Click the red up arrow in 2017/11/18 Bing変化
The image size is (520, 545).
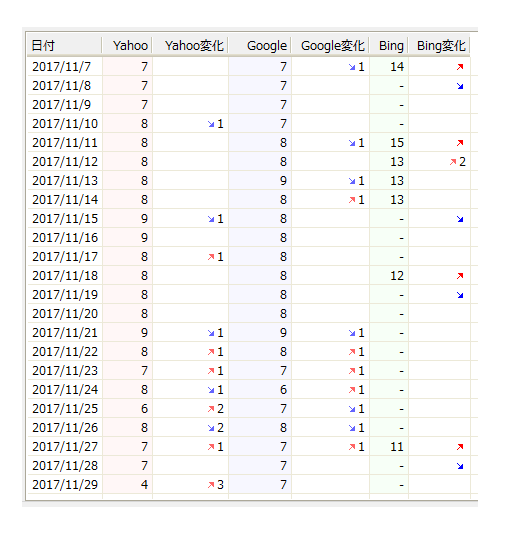coord(460,276)
